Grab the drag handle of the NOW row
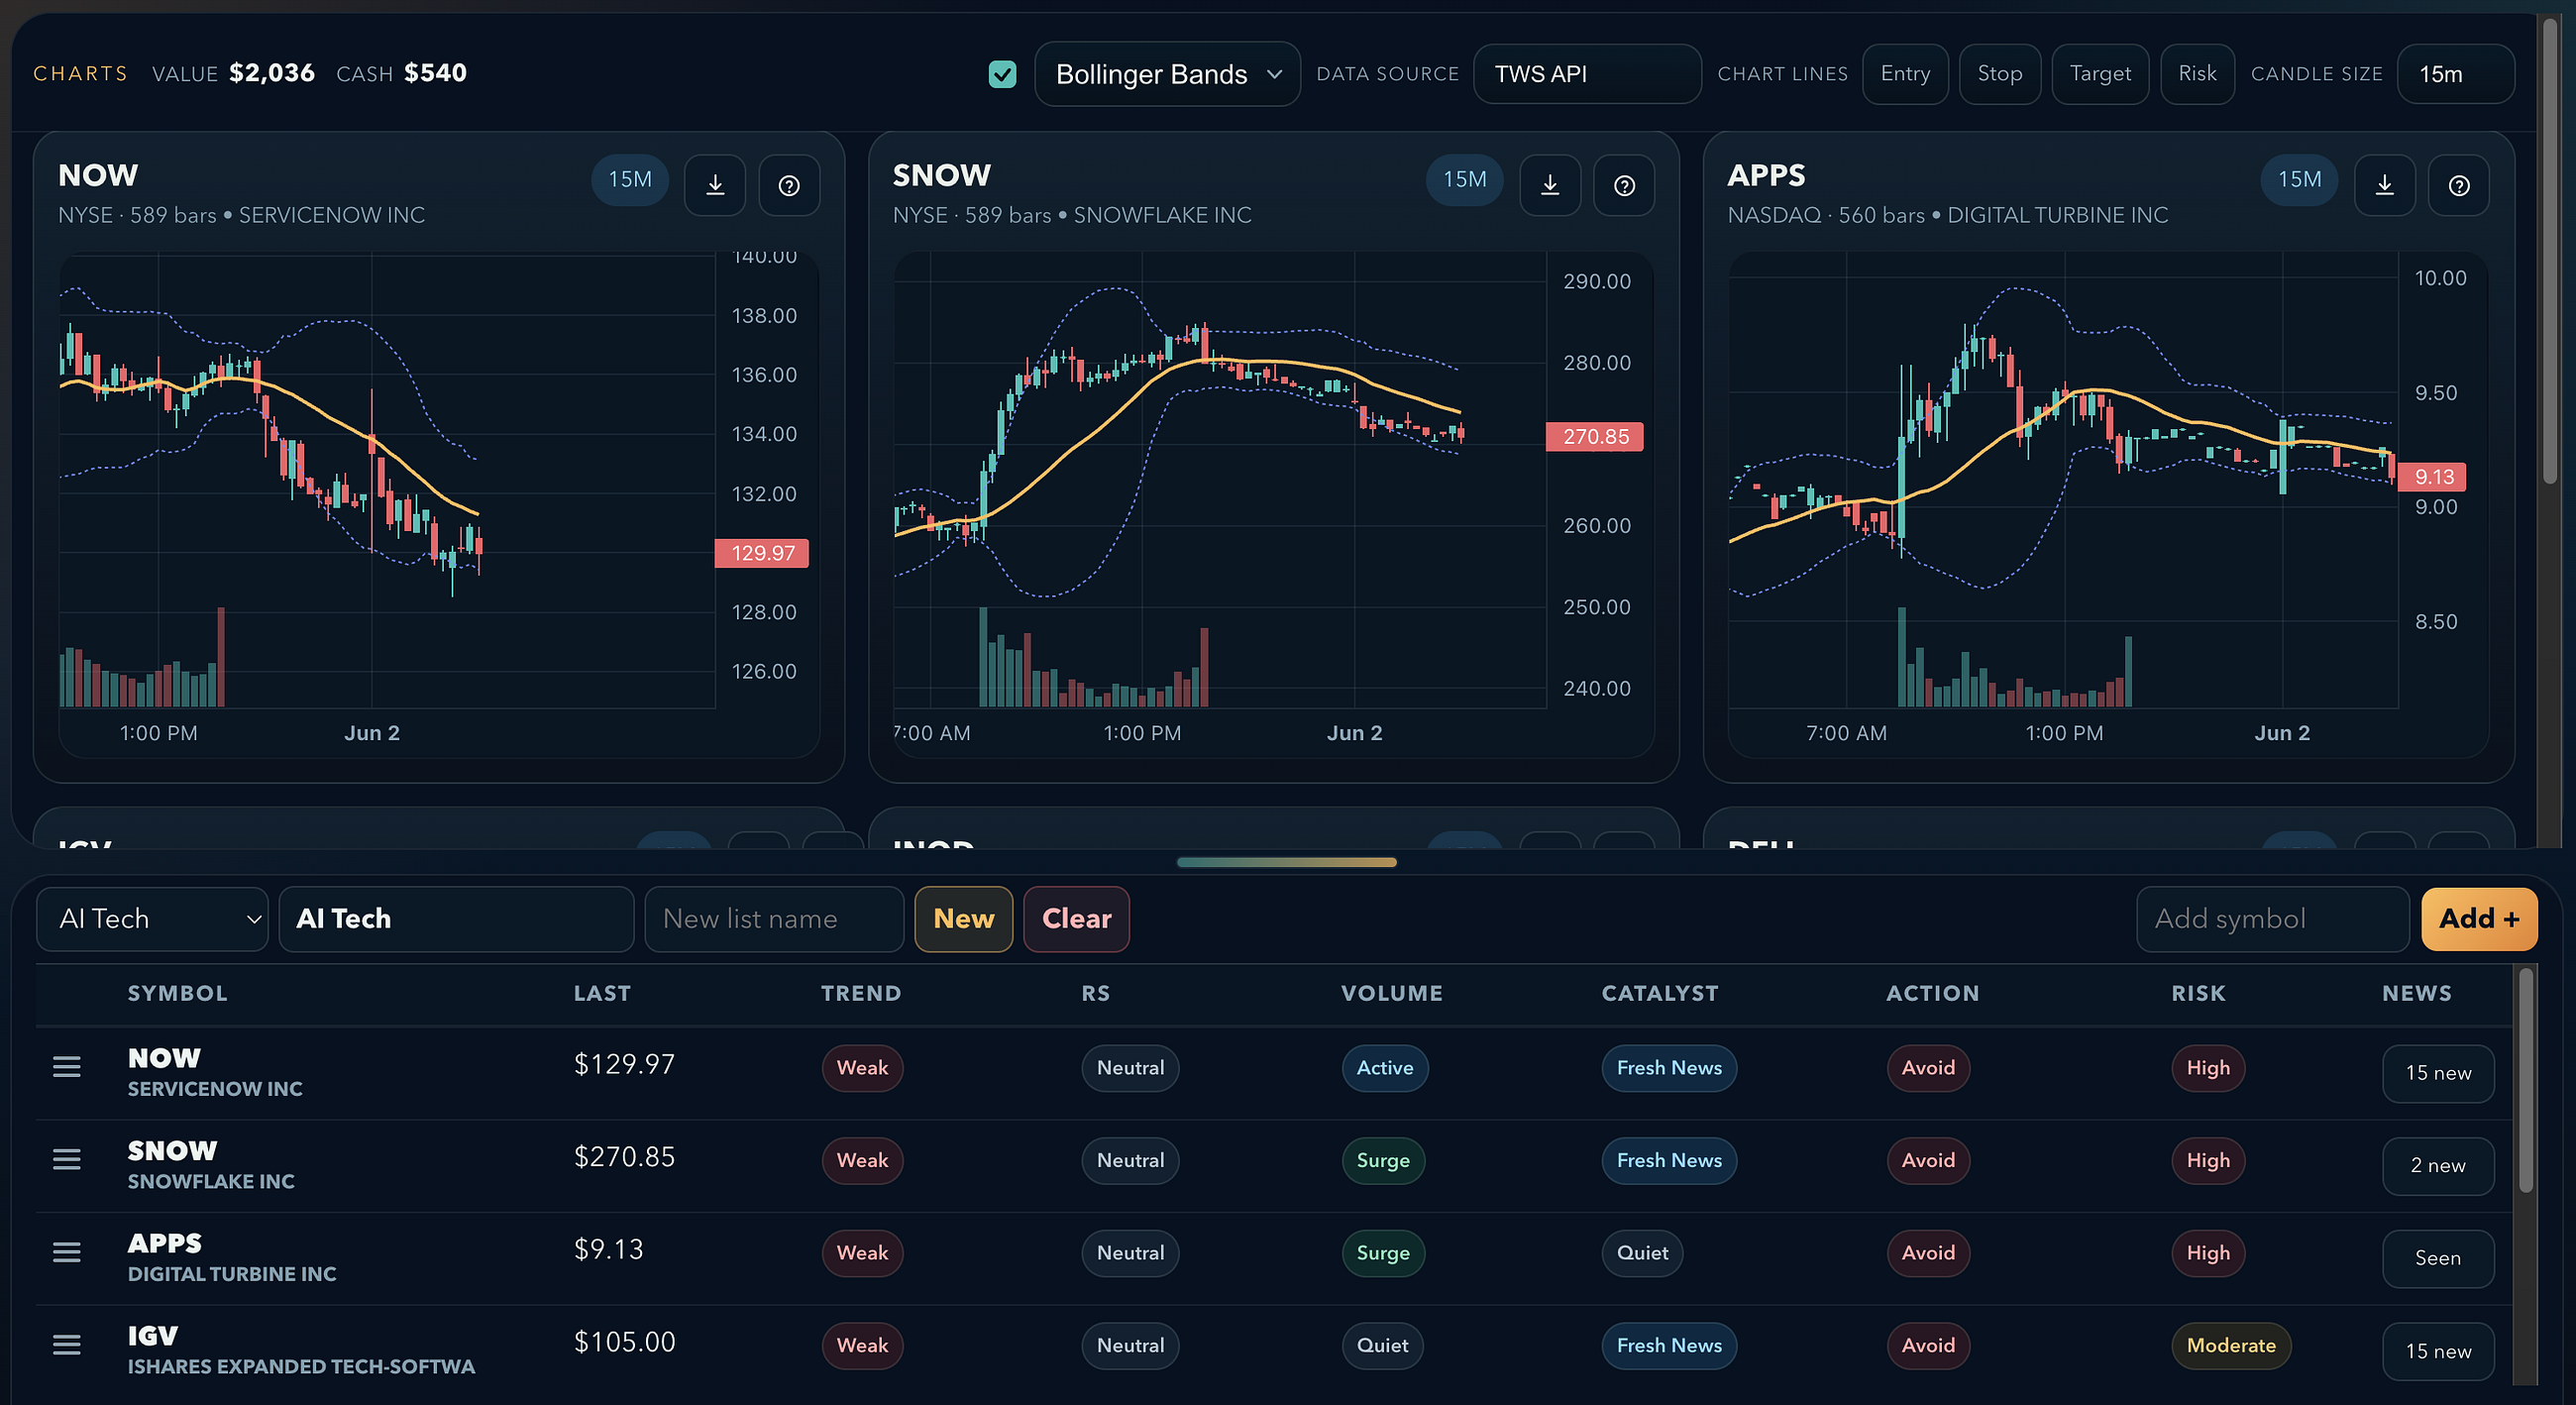Image resolution: width=2576 pixels, height=1405 pixels. tap(67, 1067)
